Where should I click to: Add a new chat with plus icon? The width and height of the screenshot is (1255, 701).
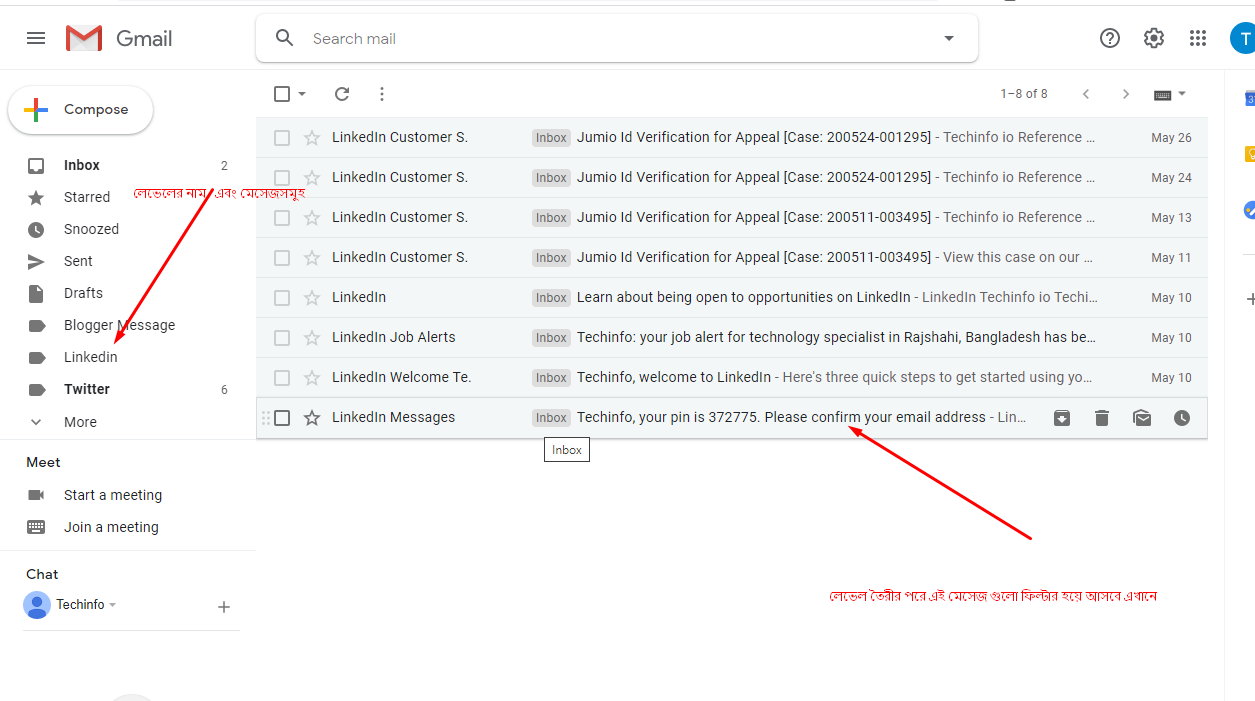tap(224, 607)
